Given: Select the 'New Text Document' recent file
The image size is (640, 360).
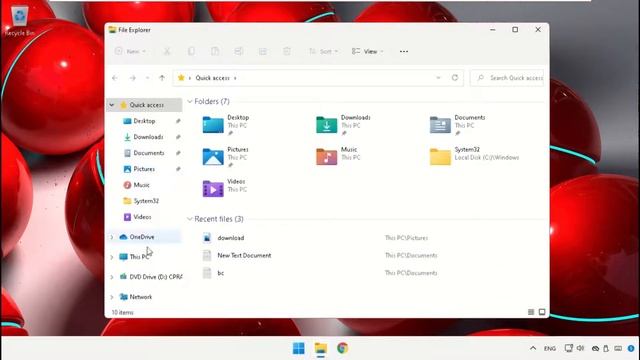Looking at the screenshot, I should click(244, 256).
